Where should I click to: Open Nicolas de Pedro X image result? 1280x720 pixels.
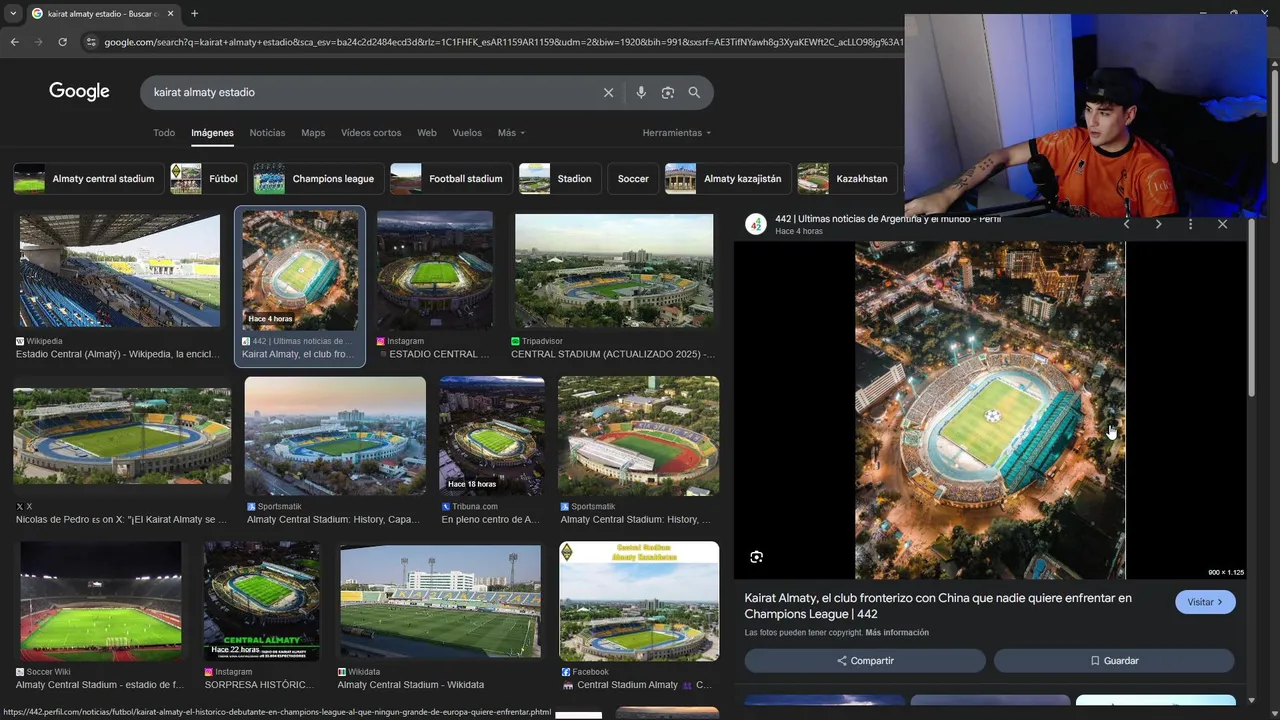click(122, 437)
